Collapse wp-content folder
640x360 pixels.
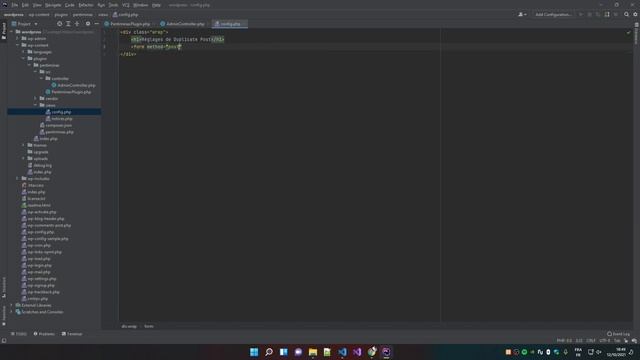coord(18,45)
